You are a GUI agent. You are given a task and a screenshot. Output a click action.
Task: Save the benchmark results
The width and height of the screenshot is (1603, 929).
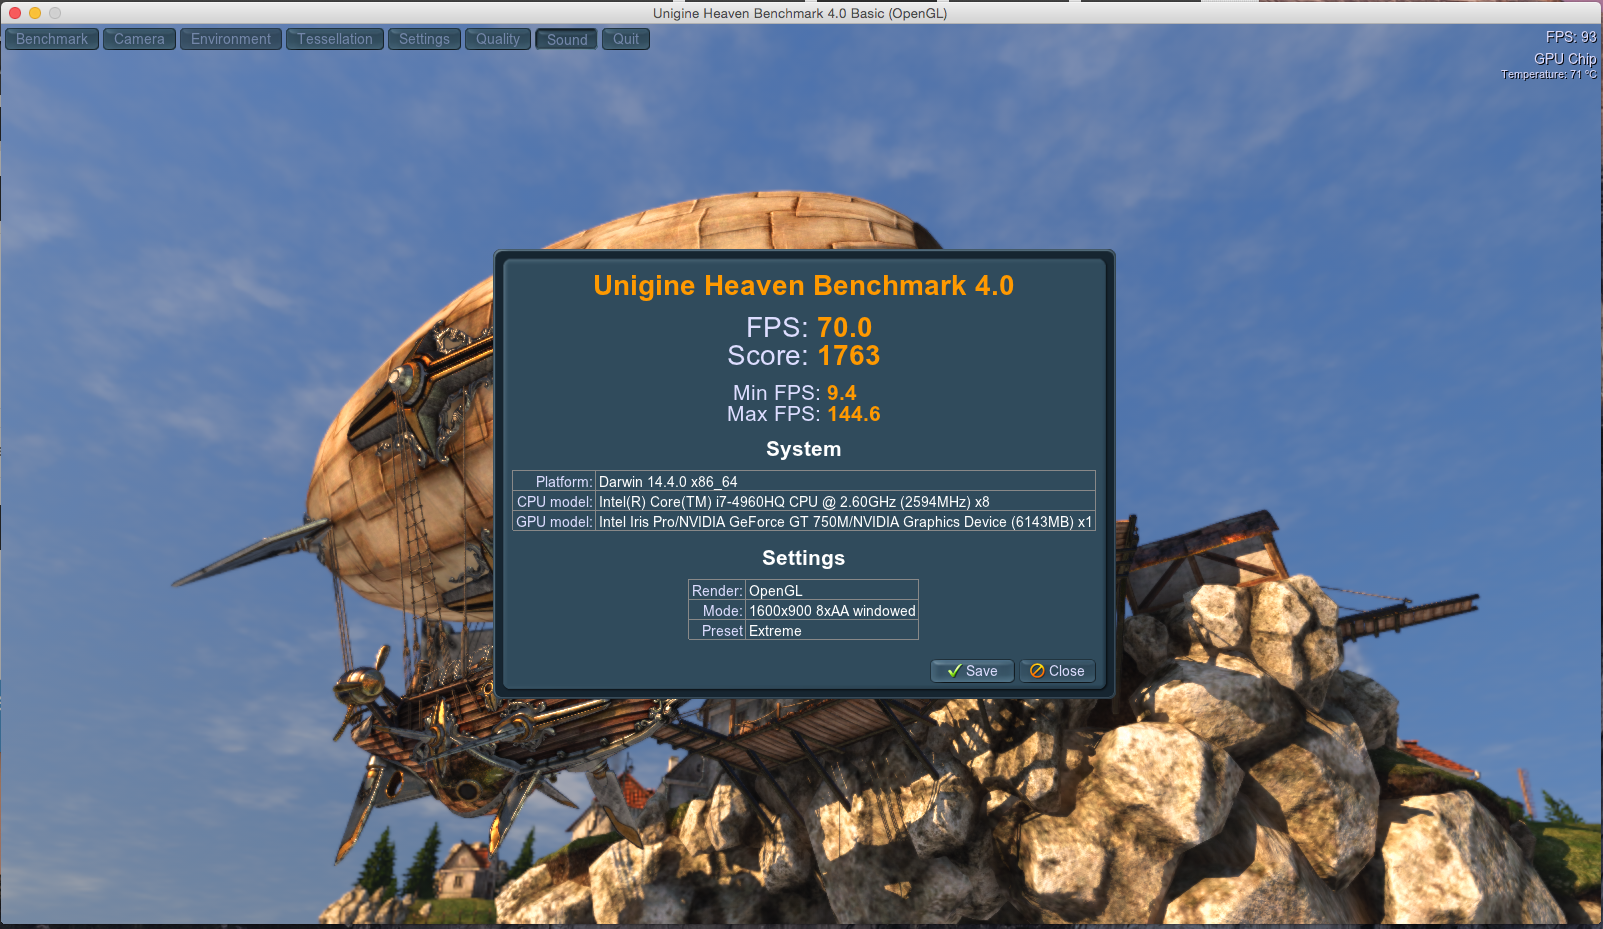click(x=972, y=671)
